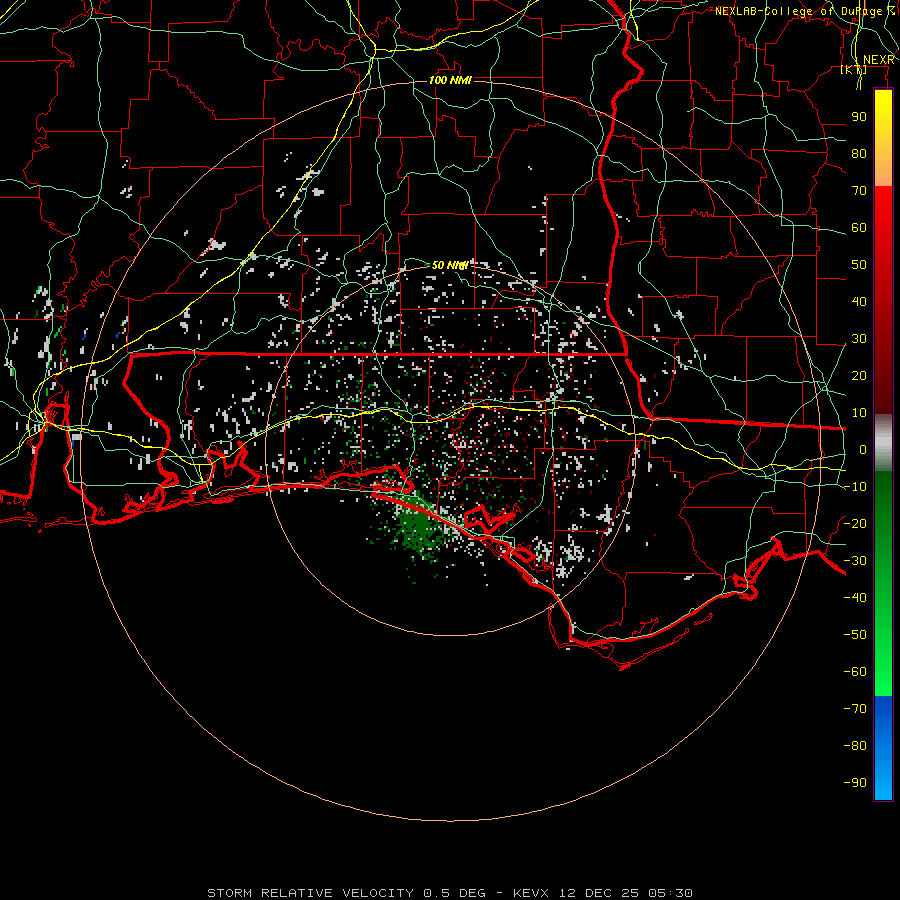Screen dimensions: 900x900
Task: Click the -80 value on velocity scale
Action: tap(855, 746)
